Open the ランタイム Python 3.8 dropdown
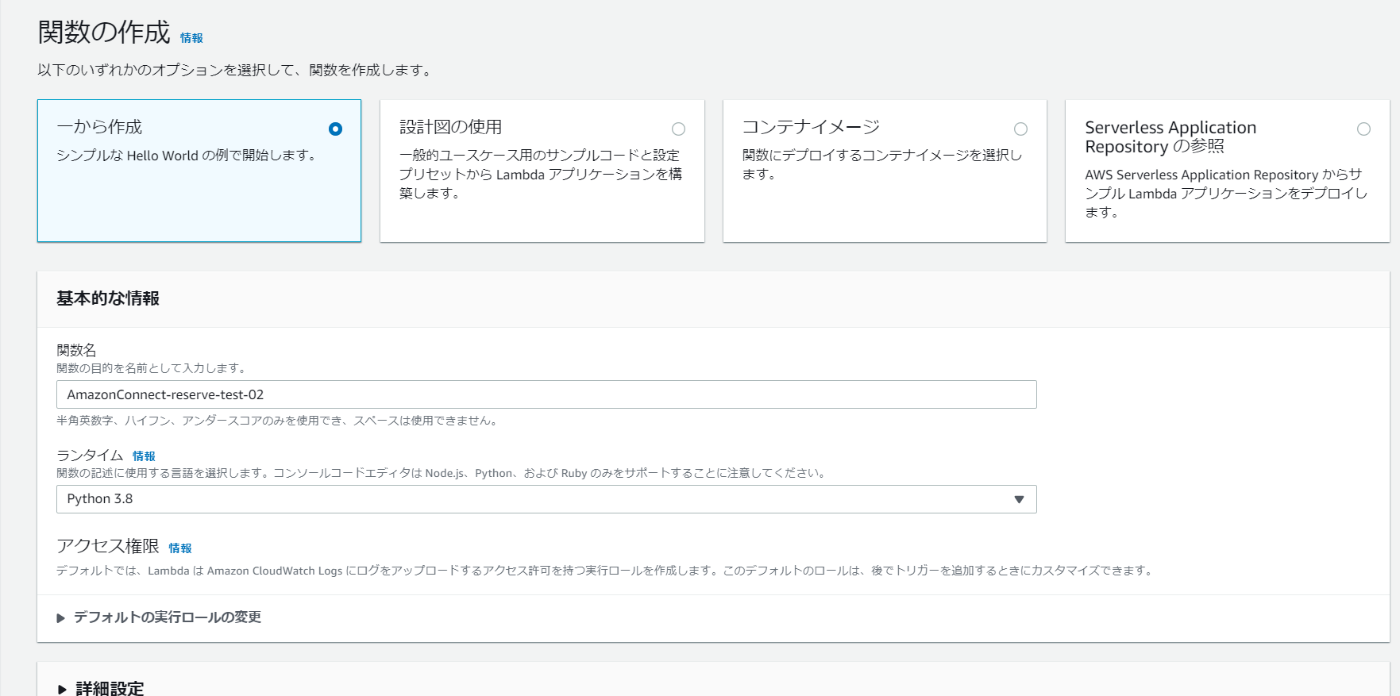Viewport: 1400px width, 696px height. pos(546,499)
